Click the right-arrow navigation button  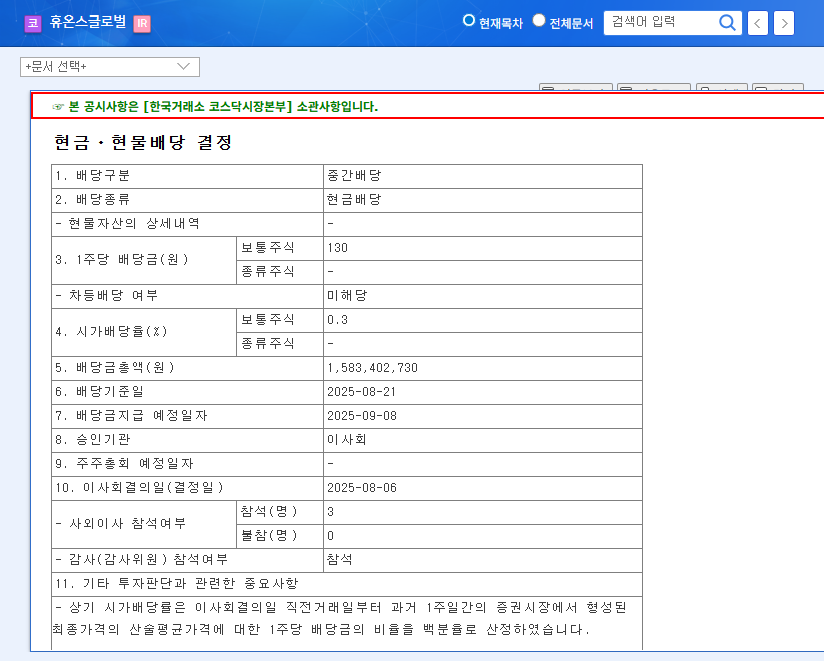[783, 23]
